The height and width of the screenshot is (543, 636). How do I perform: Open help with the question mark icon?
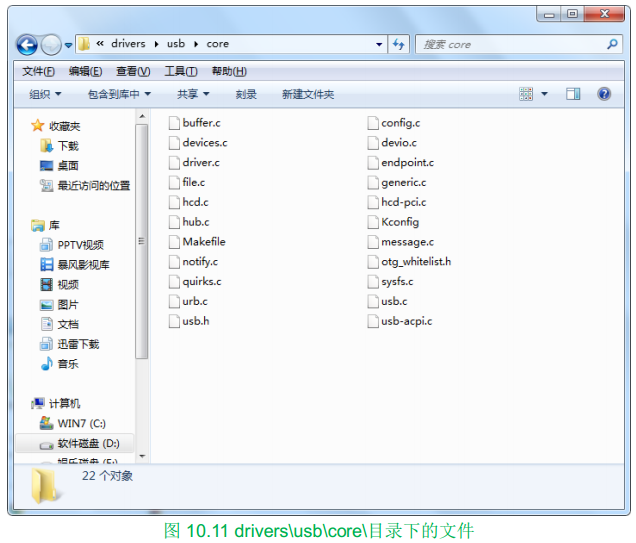pyautogui.click(x=604, y=94)
